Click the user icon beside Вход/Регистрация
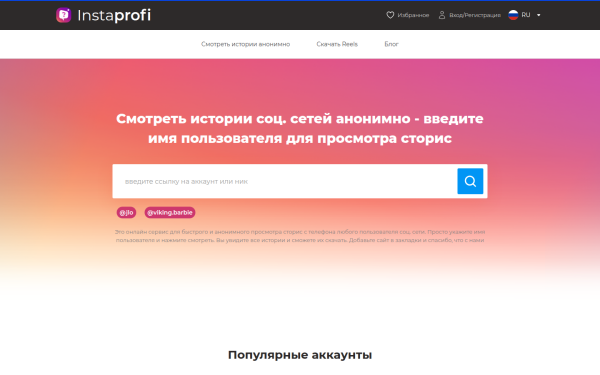 tap(442, 15)
